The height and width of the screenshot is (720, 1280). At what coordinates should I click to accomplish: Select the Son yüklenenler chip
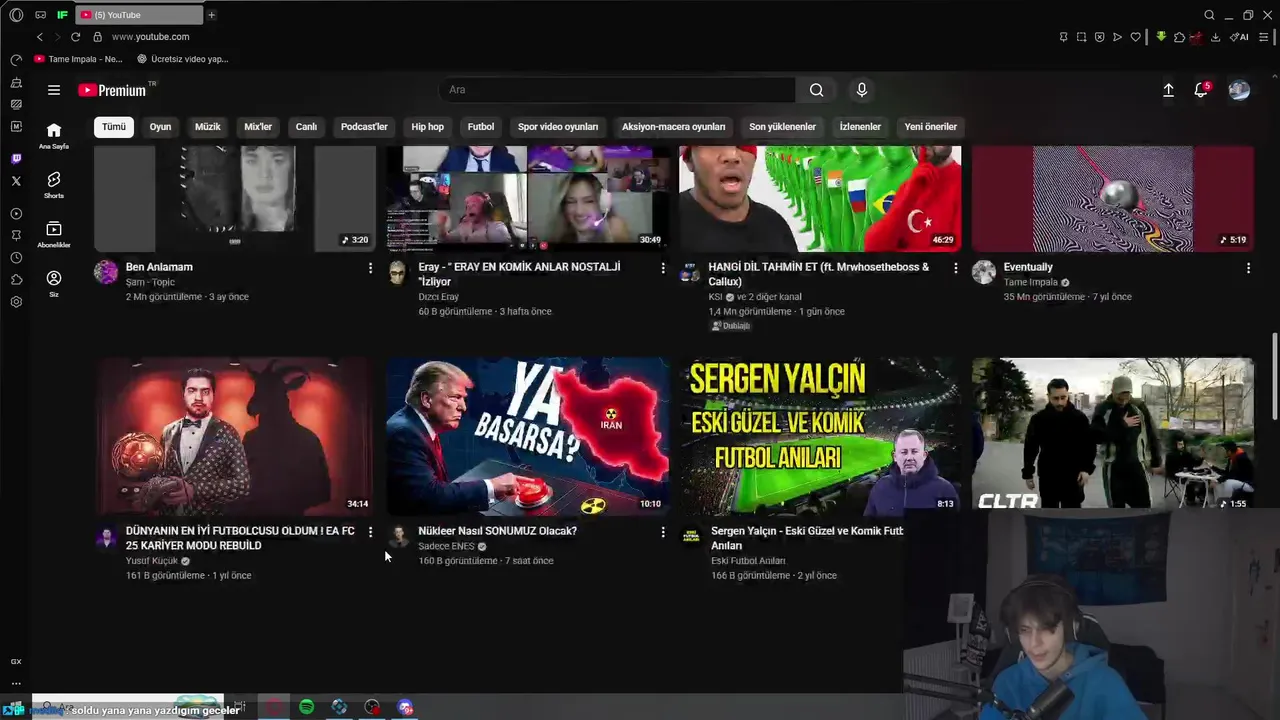pyautogui.click(x=782, y=127)
